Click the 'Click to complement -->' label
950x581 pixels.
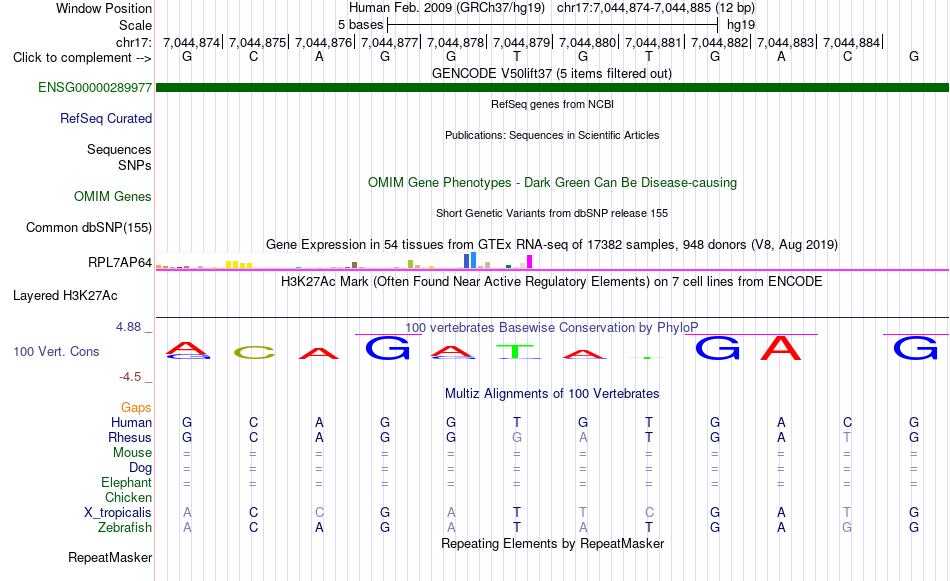point(82,58)
